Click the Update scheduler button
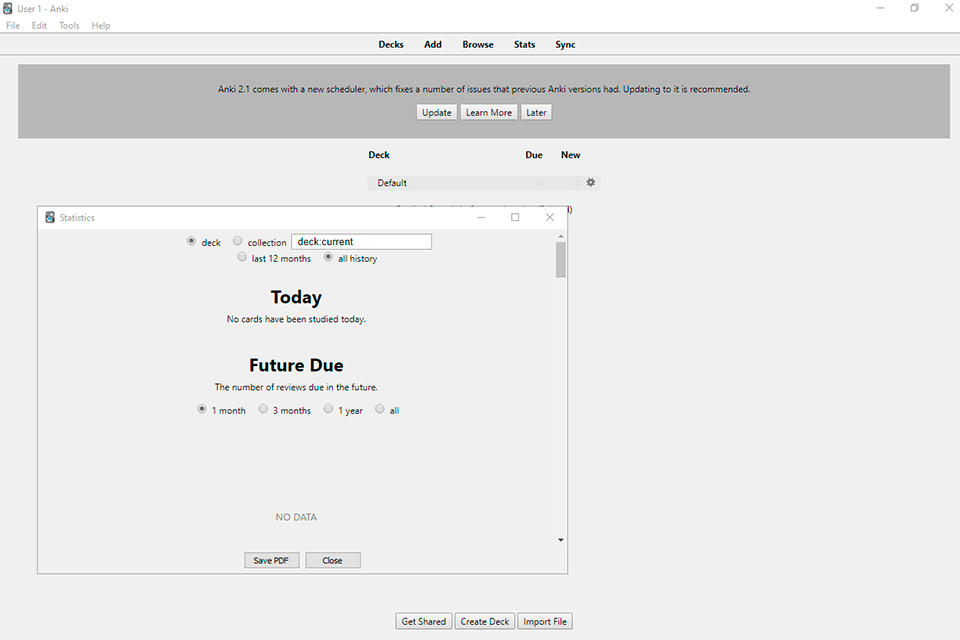The height and width of the screenshot is (640, 960). (437, 113)
